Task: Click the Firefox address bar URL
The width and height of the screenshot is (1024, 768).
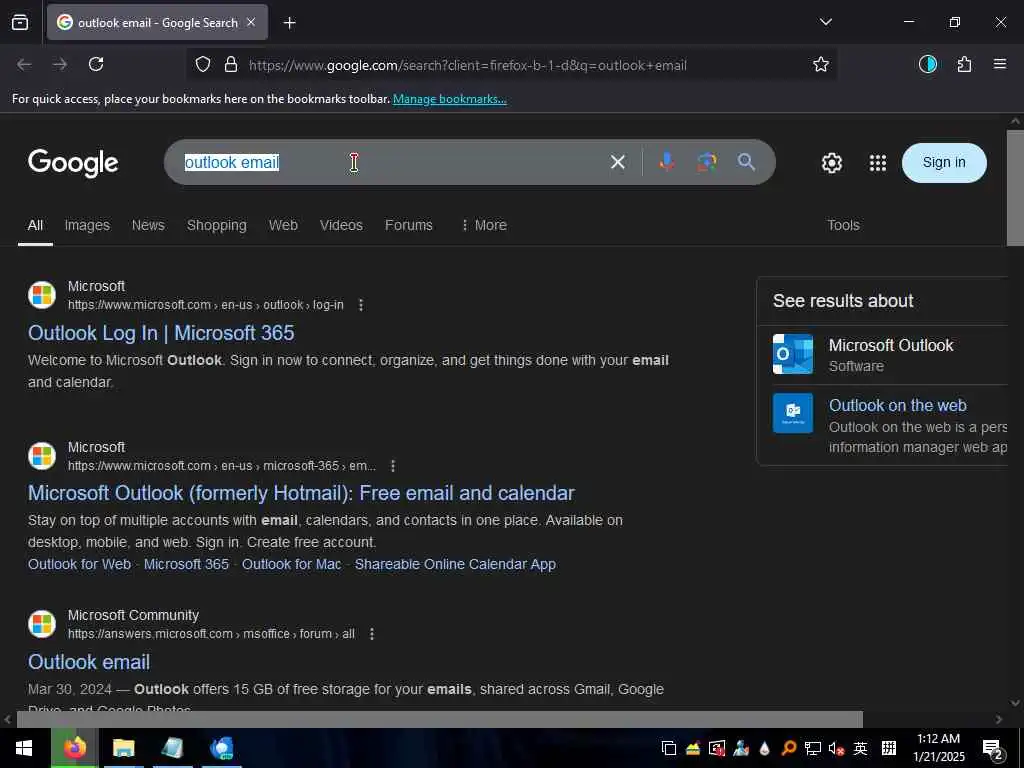Action: pos(468,65)
